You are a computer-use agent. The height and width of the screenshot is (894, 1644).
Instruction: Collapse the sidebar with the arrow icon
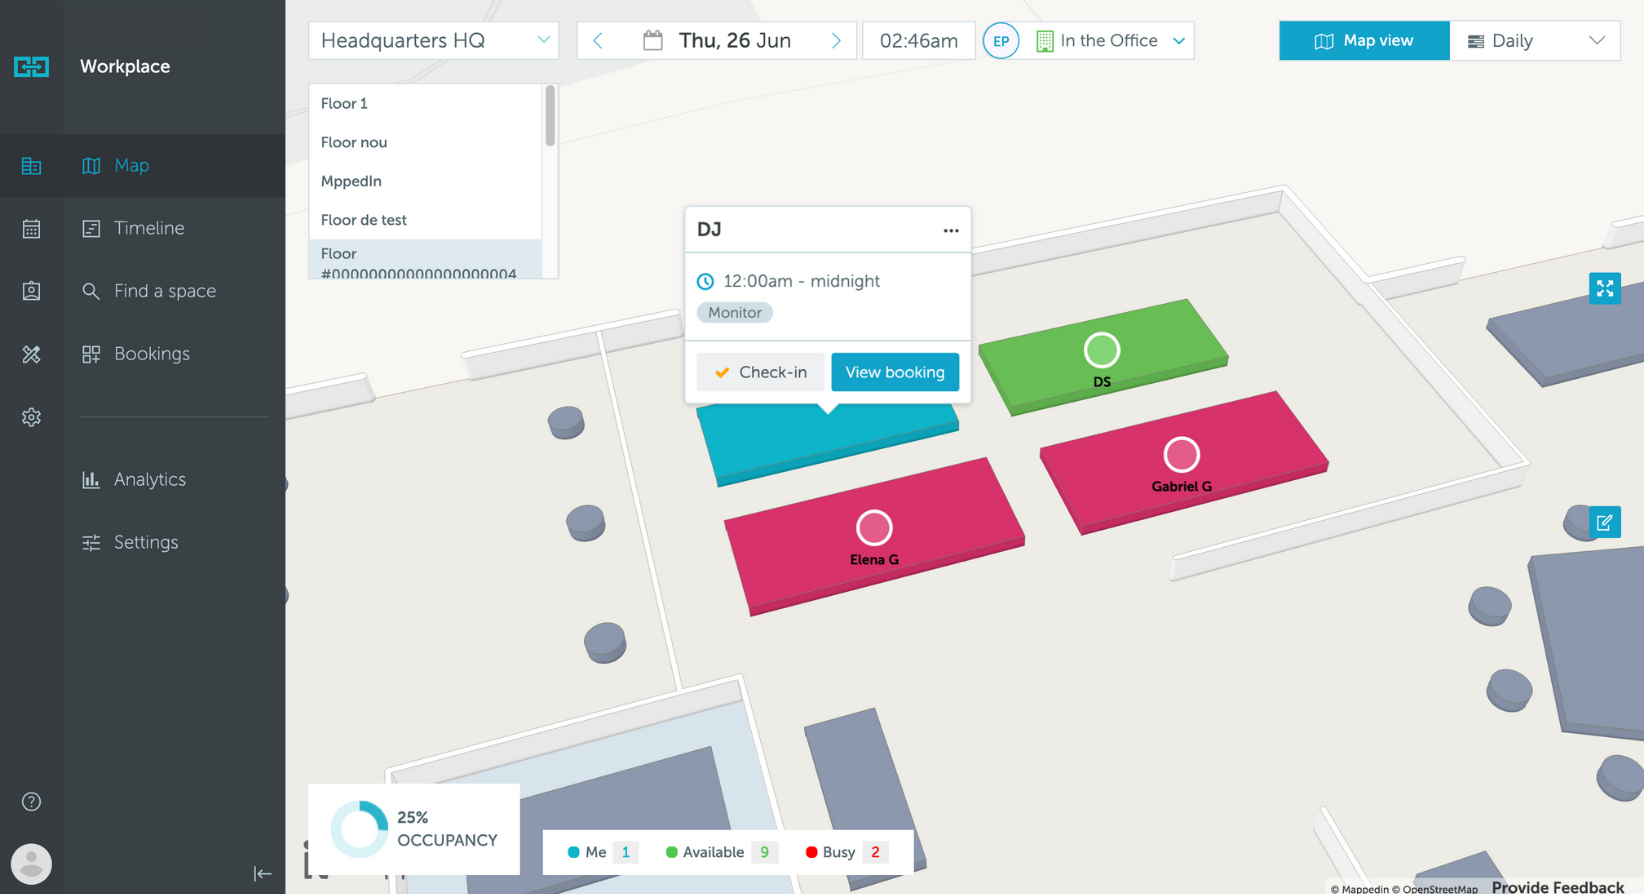coord(262,873)
